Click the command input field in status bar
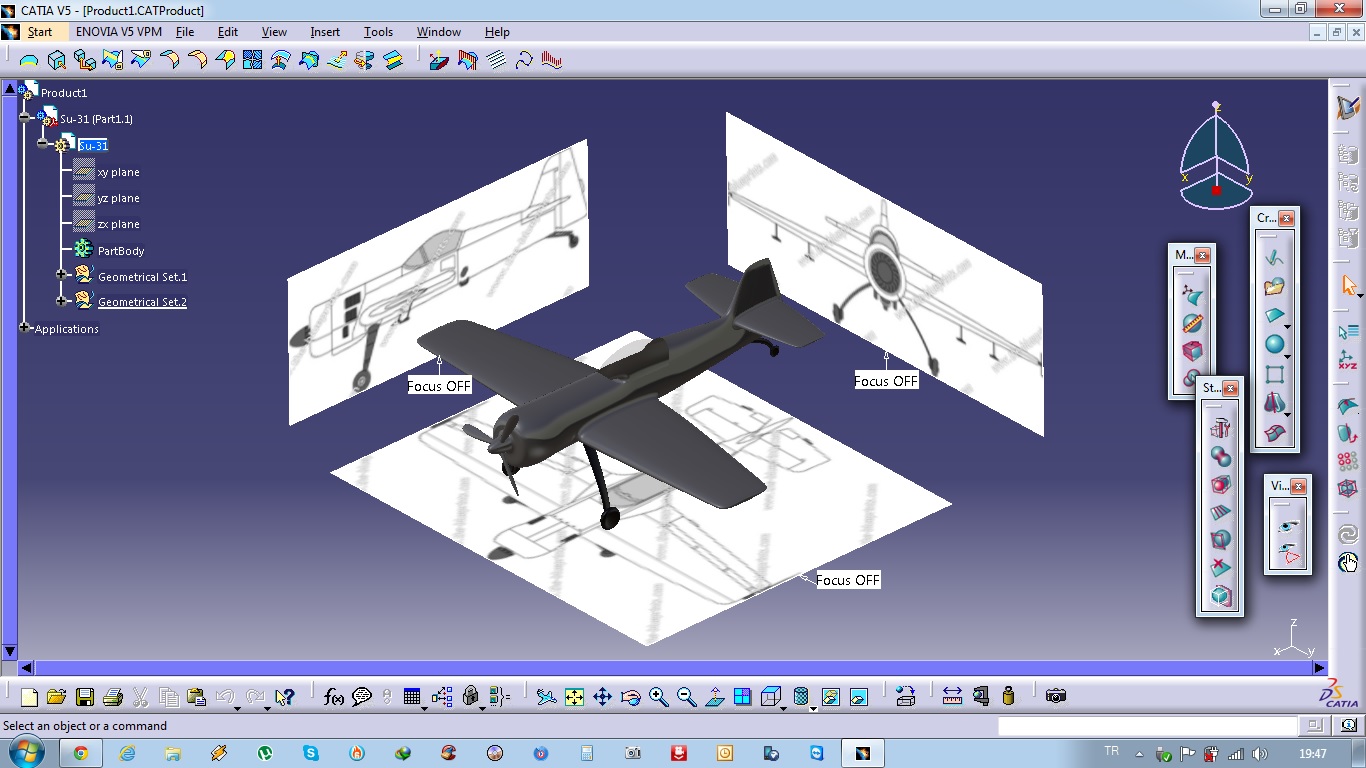The height and width of the screenshot is (768, 1366). tap(1148, 726)
